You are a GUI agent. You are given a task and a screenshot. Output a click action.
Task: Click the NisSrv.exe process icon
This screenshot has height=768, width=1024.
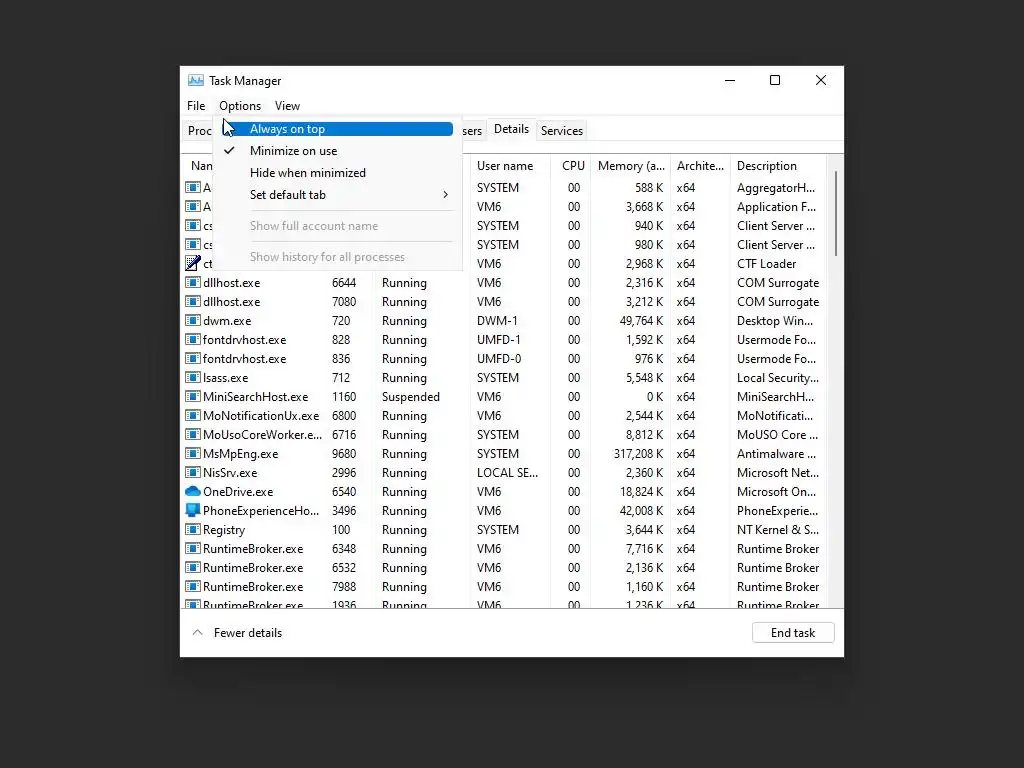coord(193,472)
